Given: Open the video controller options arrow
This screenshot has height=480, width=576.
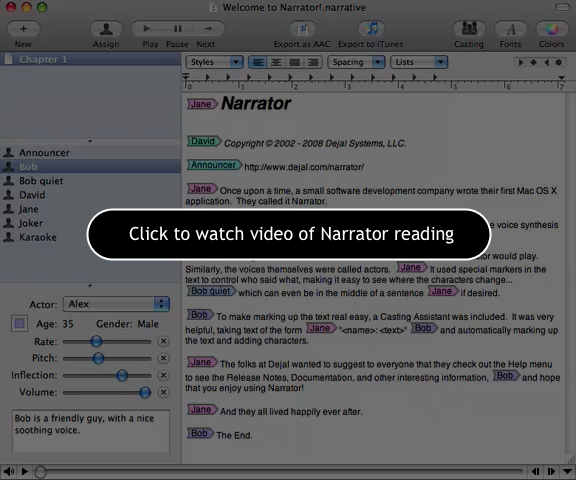Looking at the screenshot, I should click(568, 471).
